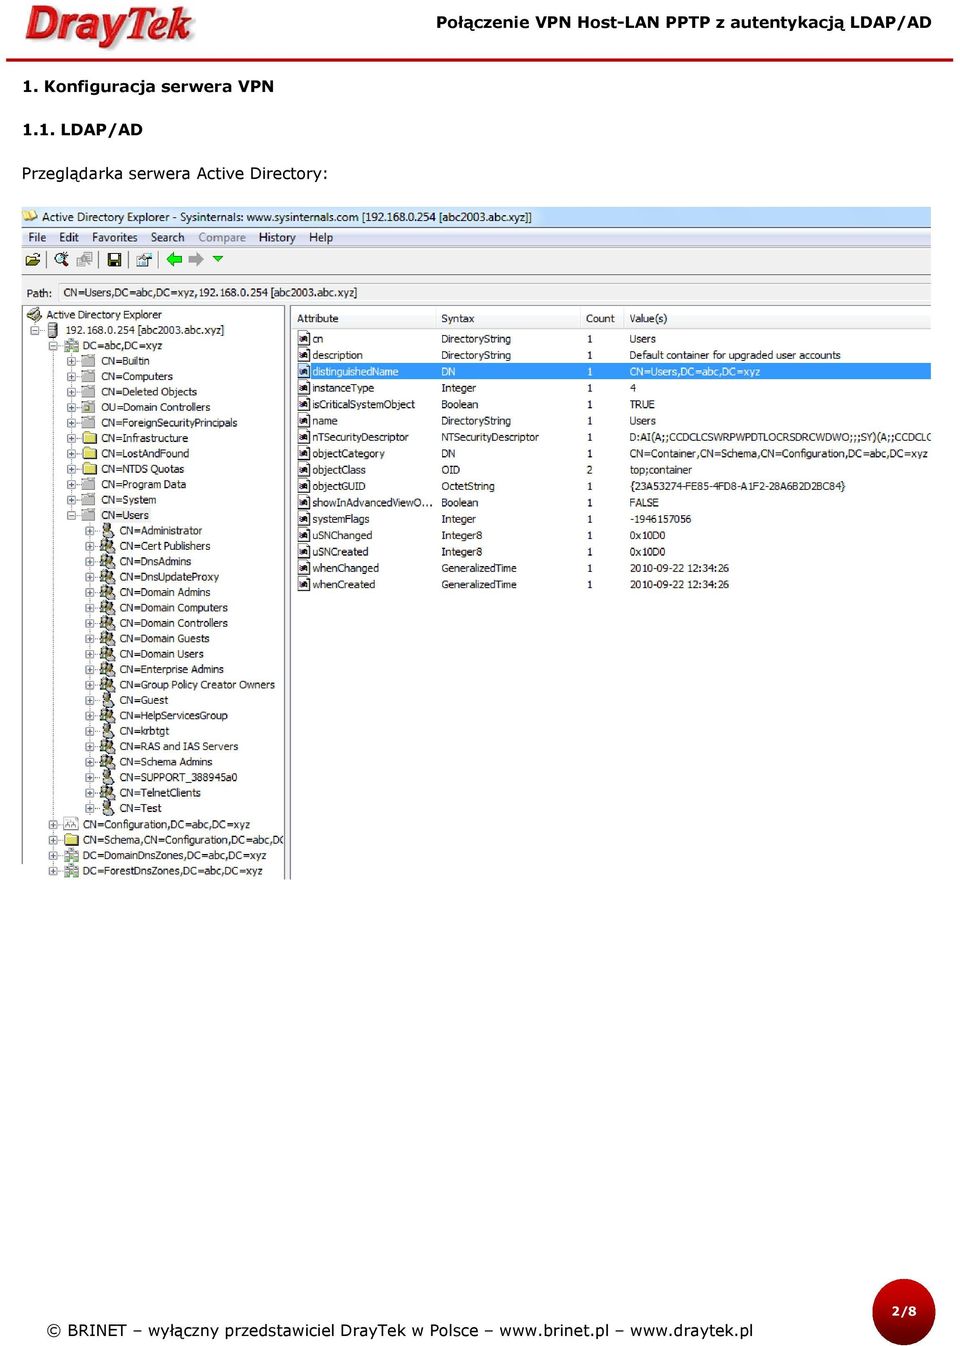This screenshot has height=1346, width=960.
Task: Open the Search menu
Action: [x=168, y=238]
